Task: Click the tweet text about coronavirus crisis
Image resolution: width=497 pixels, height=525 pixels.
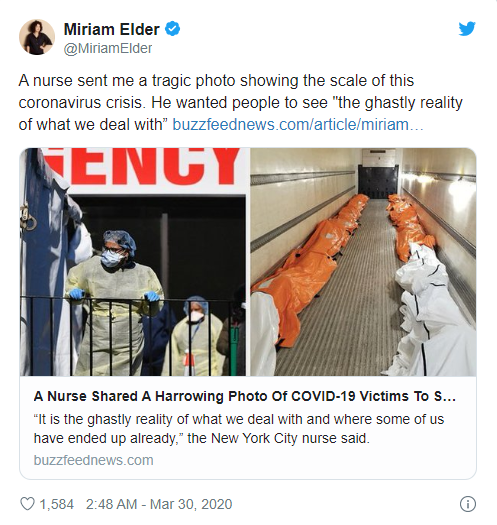Action: (240, 102)
